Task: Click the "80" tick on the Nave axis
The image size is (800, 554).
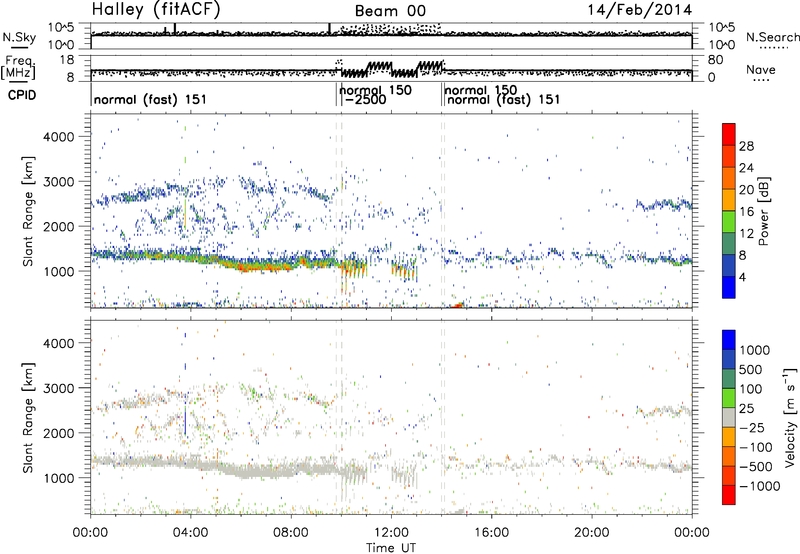Action: (715, 60)
